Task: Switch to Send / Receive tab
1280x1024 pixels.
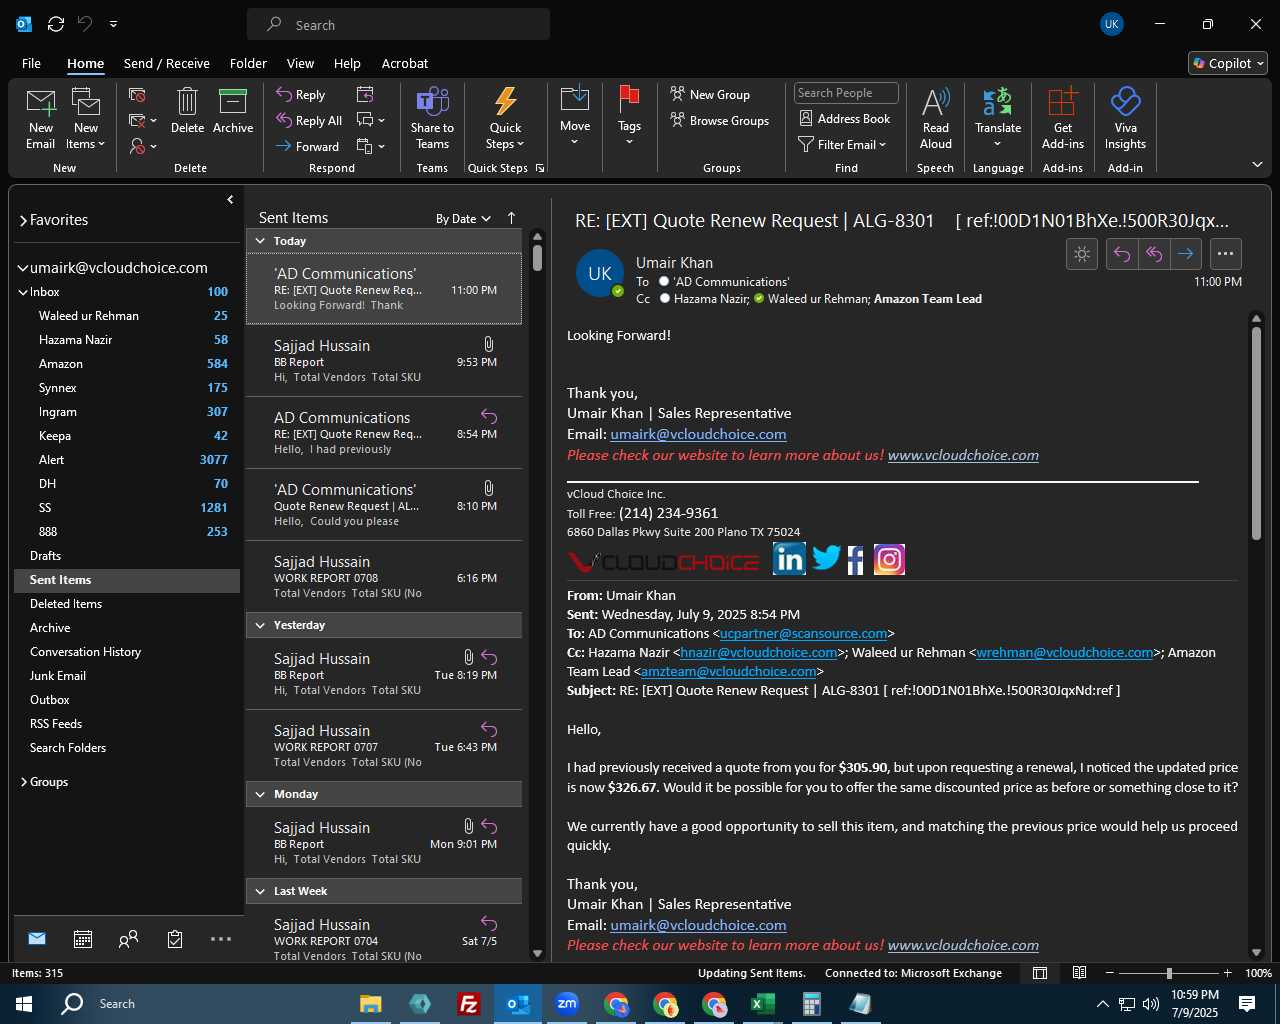Action: point(167,63)
